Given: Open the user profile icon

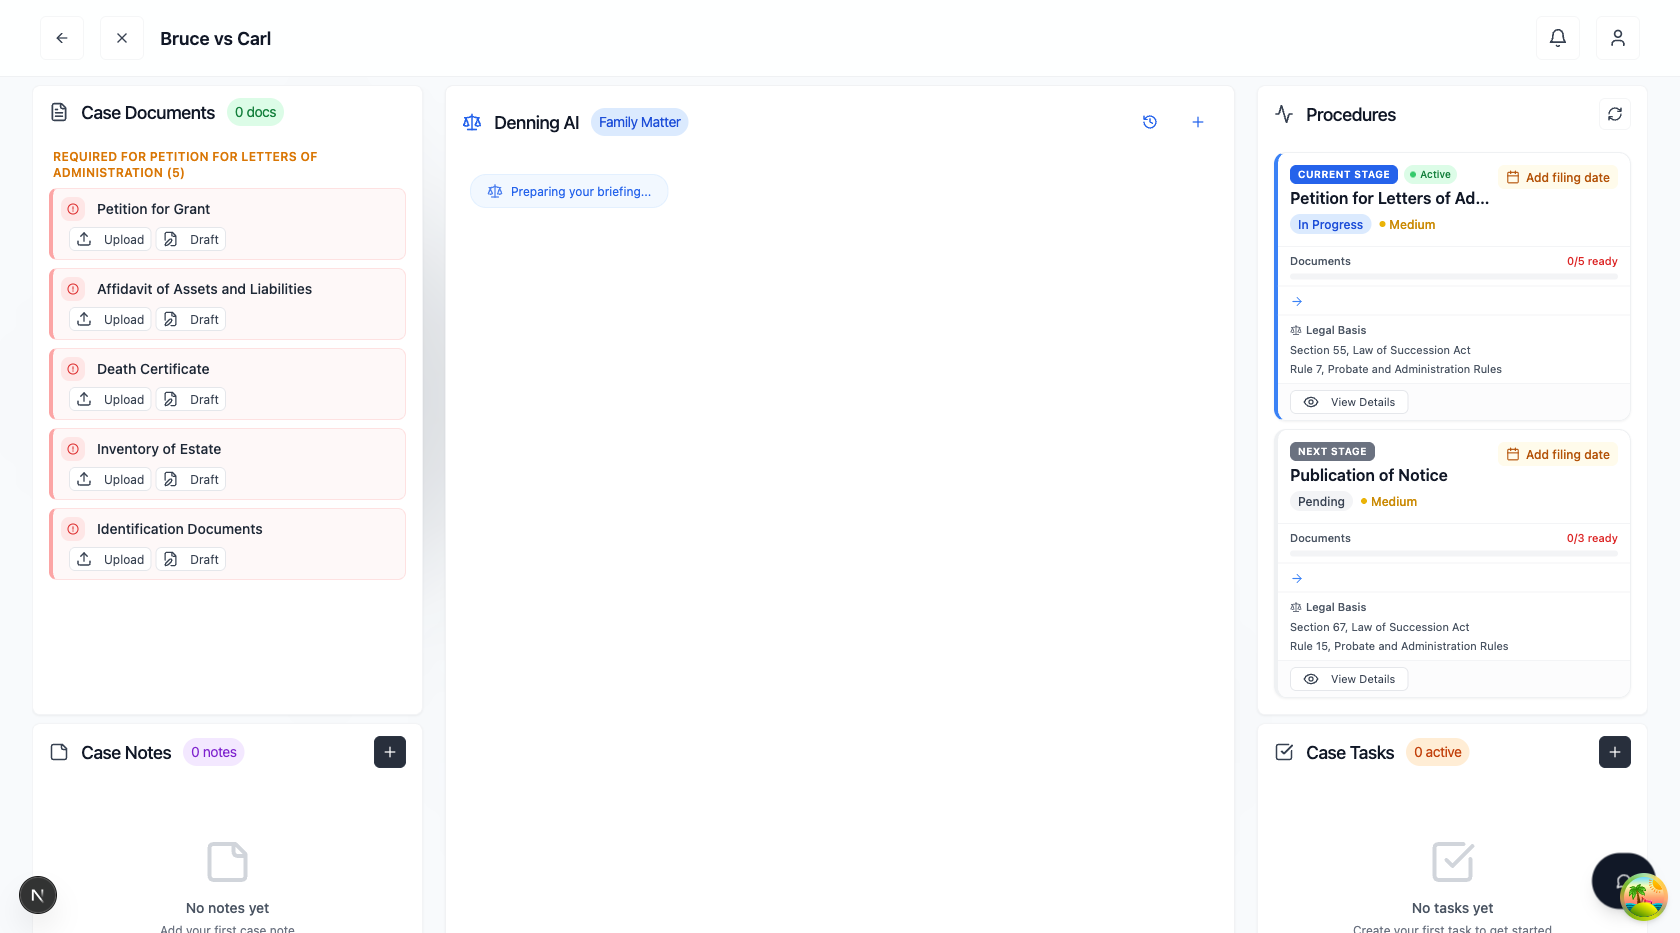Looking at the screenshot, I should coord(1617,37).
